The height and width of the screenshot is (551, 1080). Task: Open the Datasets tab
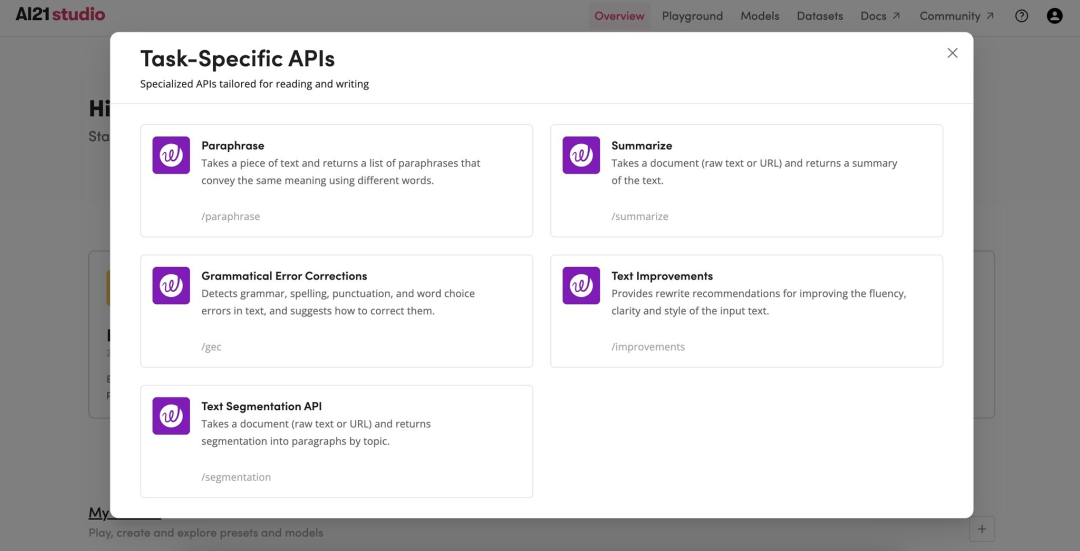[820, 16]
